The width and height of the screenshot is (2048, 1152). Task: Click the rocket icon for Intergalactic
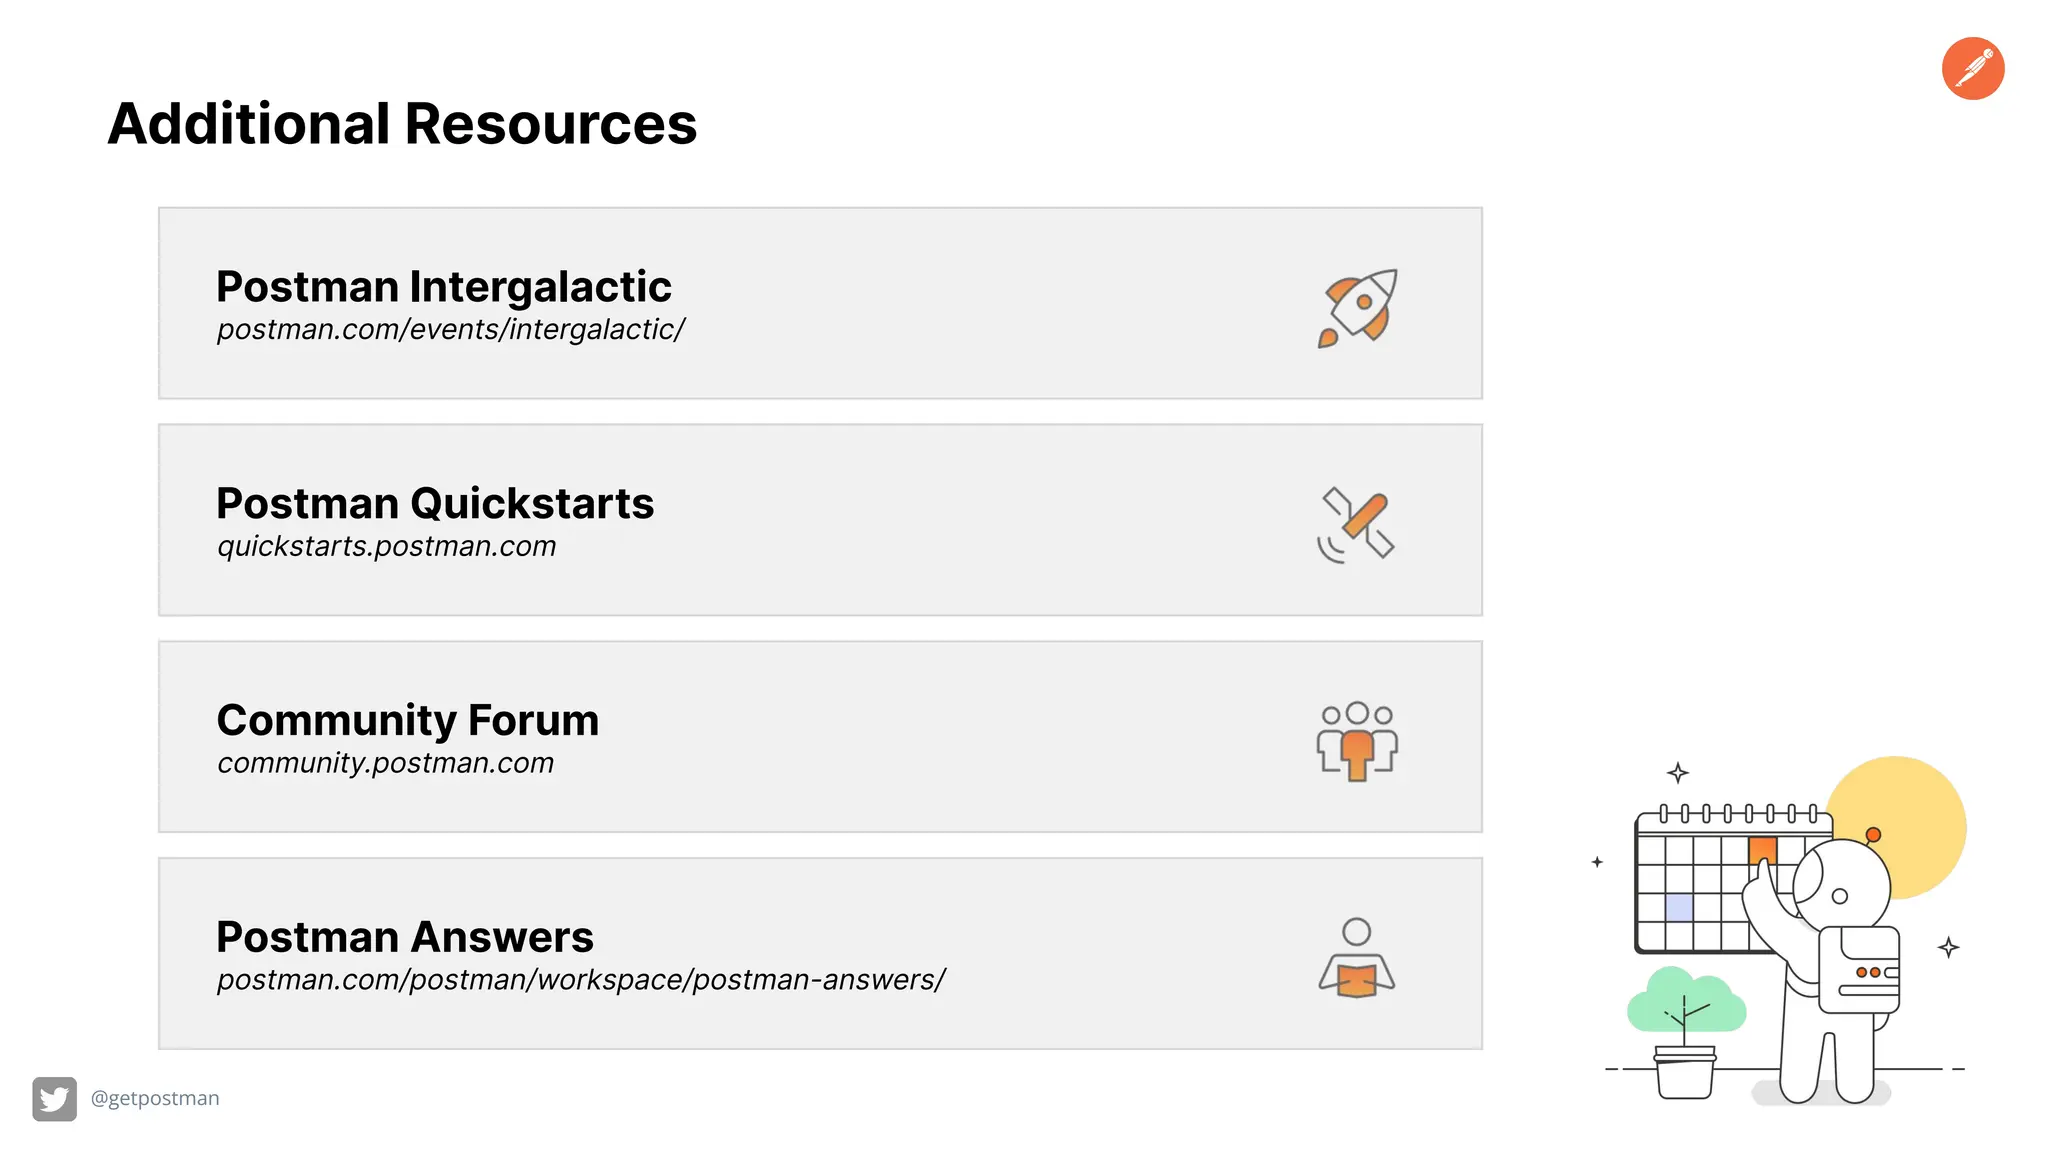coord(1357,308)
